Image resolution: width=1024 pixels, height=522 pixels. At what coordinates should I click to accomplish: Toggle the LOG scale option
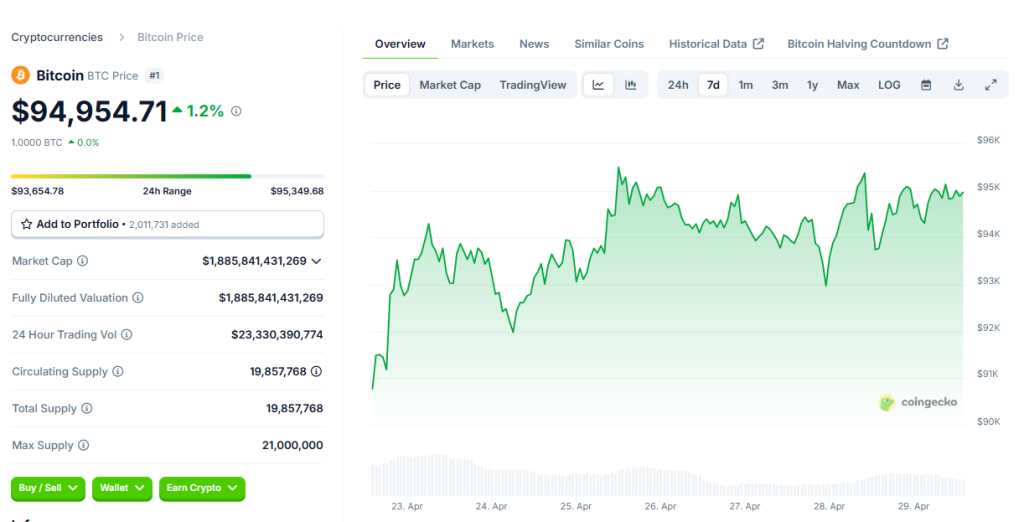[889, 85]
